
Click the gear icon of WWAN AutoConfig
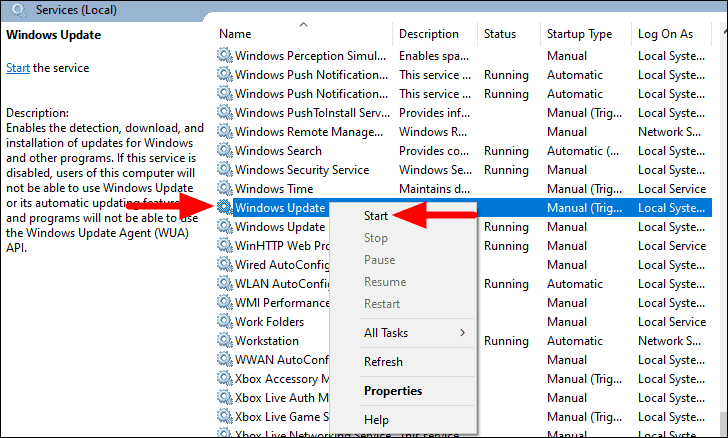click(225, 360)
